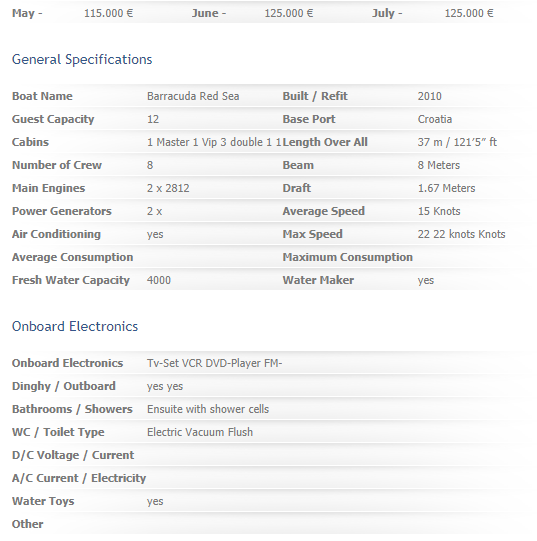The height and width of the screenshot is (541, 537).
Task: Click the Fresh Water Capacity value 4000
Action: pyautogui.click(x=159, y=280)
